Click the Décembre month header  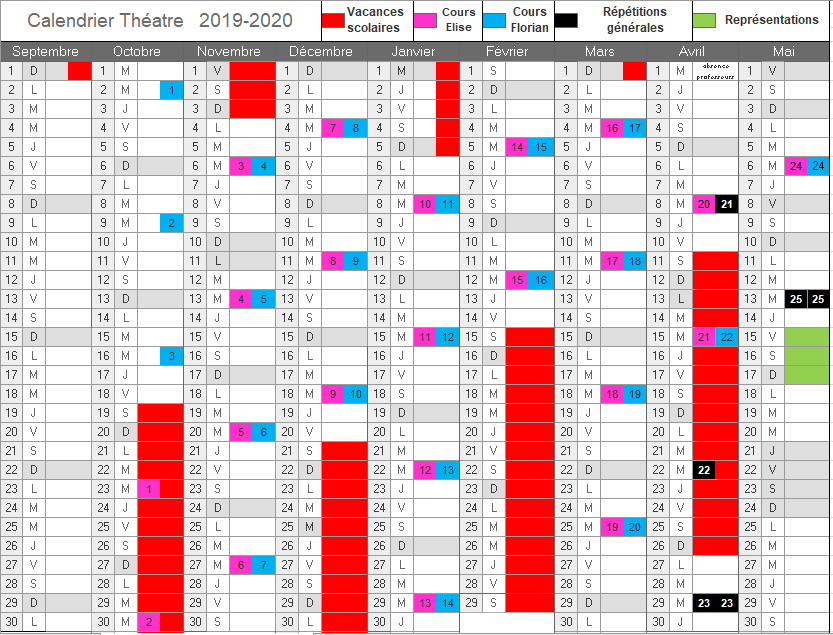pos(320,51)
